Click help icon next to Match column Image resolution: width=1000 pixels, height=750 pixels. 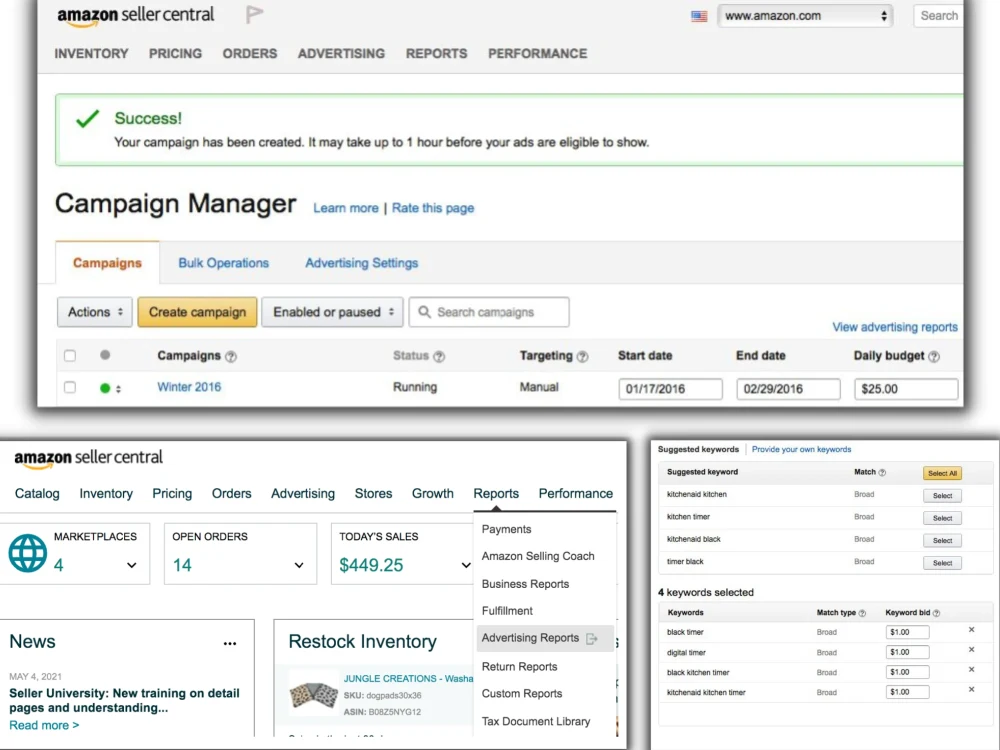882,473
